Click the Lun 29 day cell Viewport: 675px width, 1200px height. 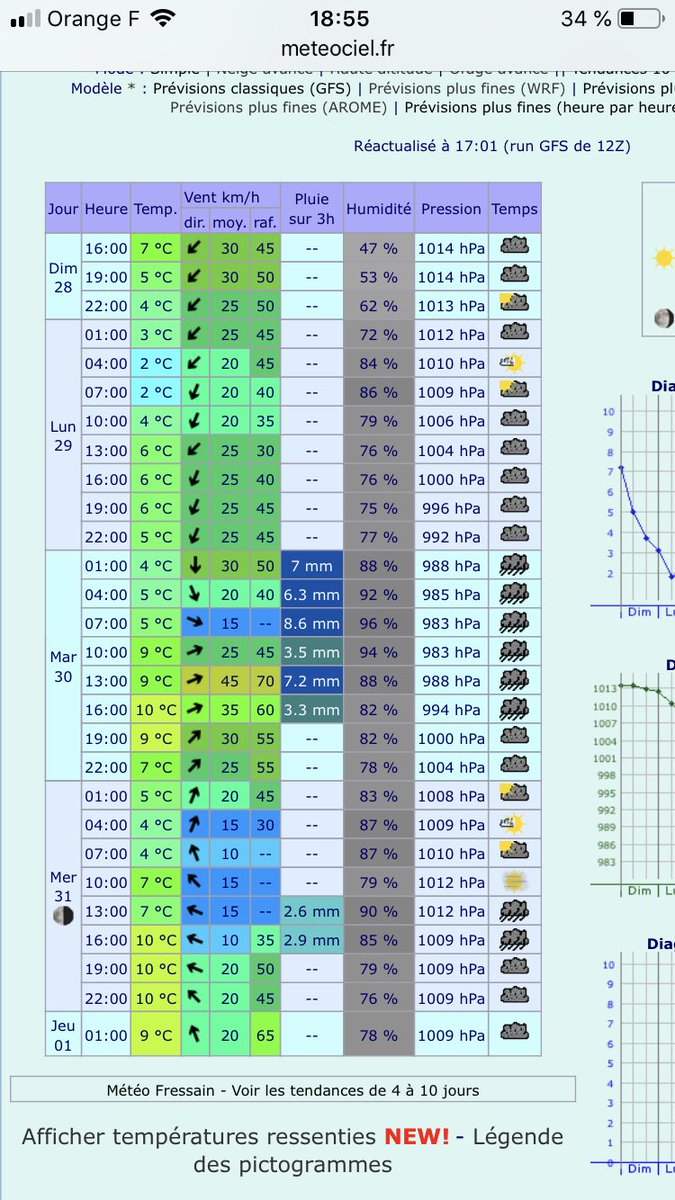pyautogui.click(x=63, y=435)
